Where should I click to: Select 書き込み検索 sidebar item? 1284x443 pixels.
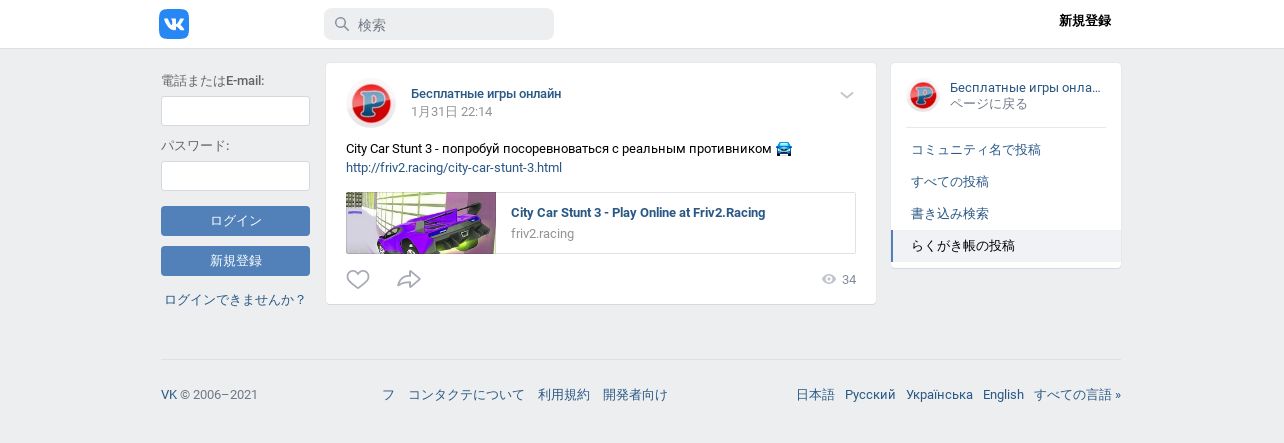pos(1006,214)
